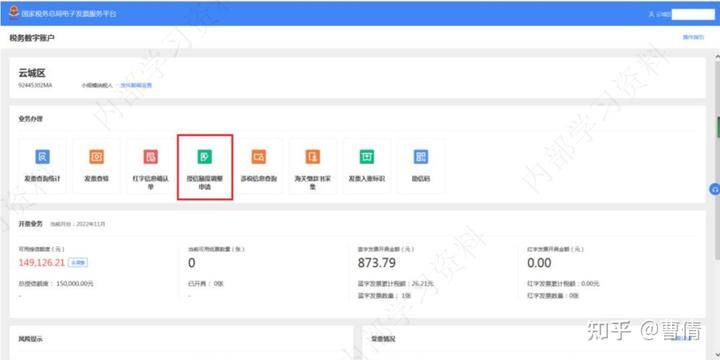Screen dimensions: 720x360
Task: Open the 发票查询统计 invoice query tile
Action: click(x=42, y=166)
